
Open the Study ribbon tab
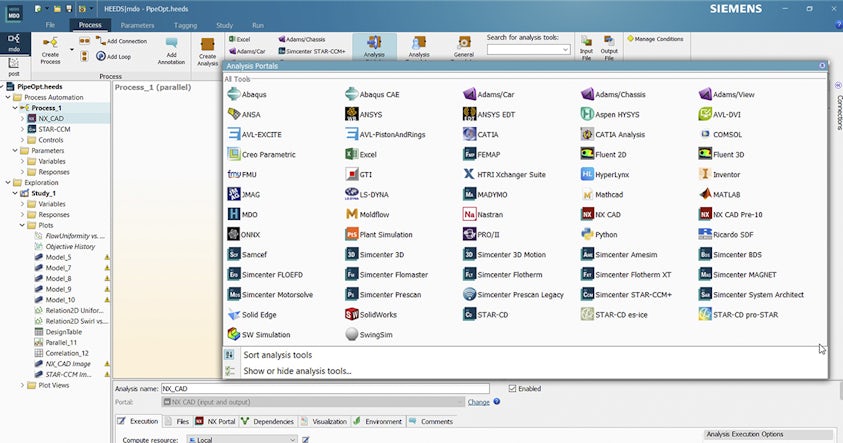(x=225, y=25)
